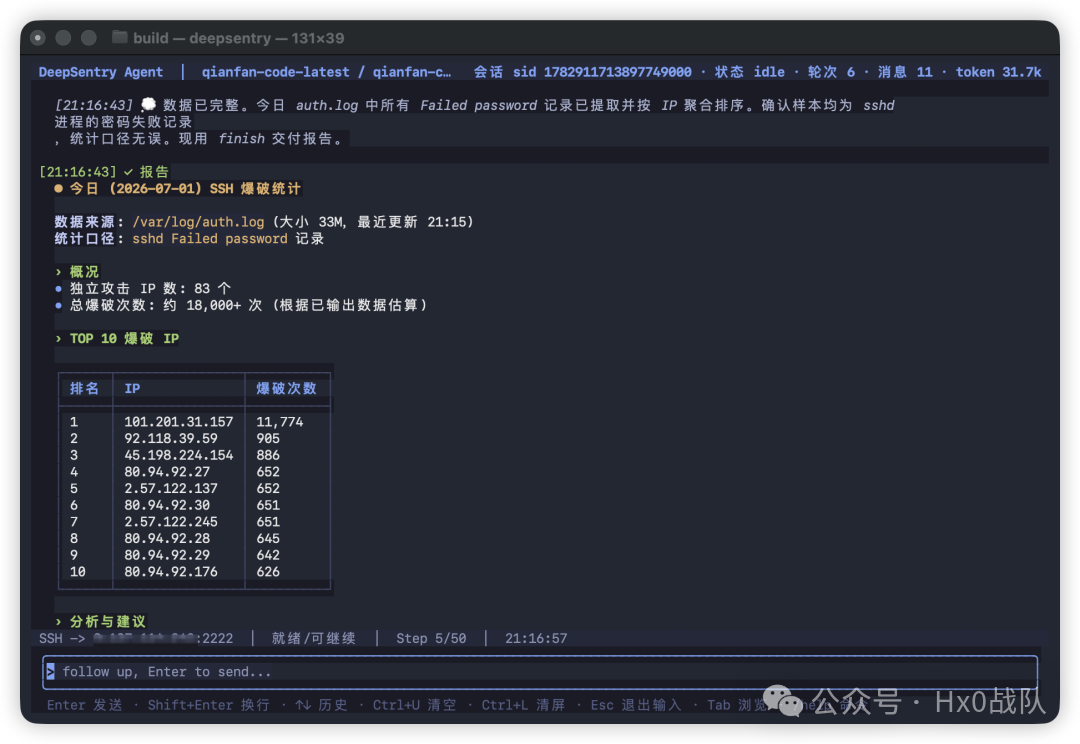This screenshot has width=1080, height=744.
Task: Click the [21:16:43] timestamp before 报告
Action: 78,172
